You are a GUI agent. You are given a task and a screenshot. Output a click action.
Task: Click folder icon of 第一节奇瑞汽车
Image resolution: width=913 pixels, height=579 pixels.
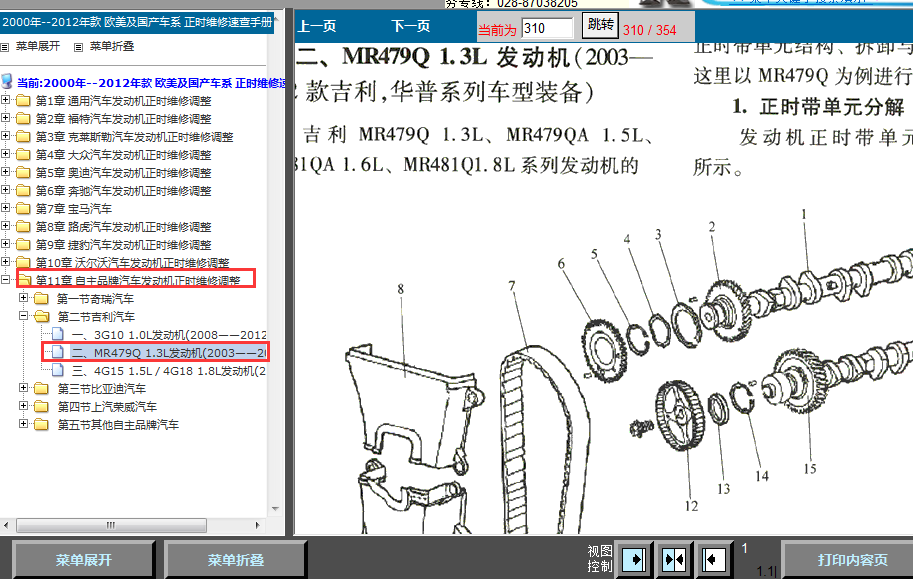41,299
